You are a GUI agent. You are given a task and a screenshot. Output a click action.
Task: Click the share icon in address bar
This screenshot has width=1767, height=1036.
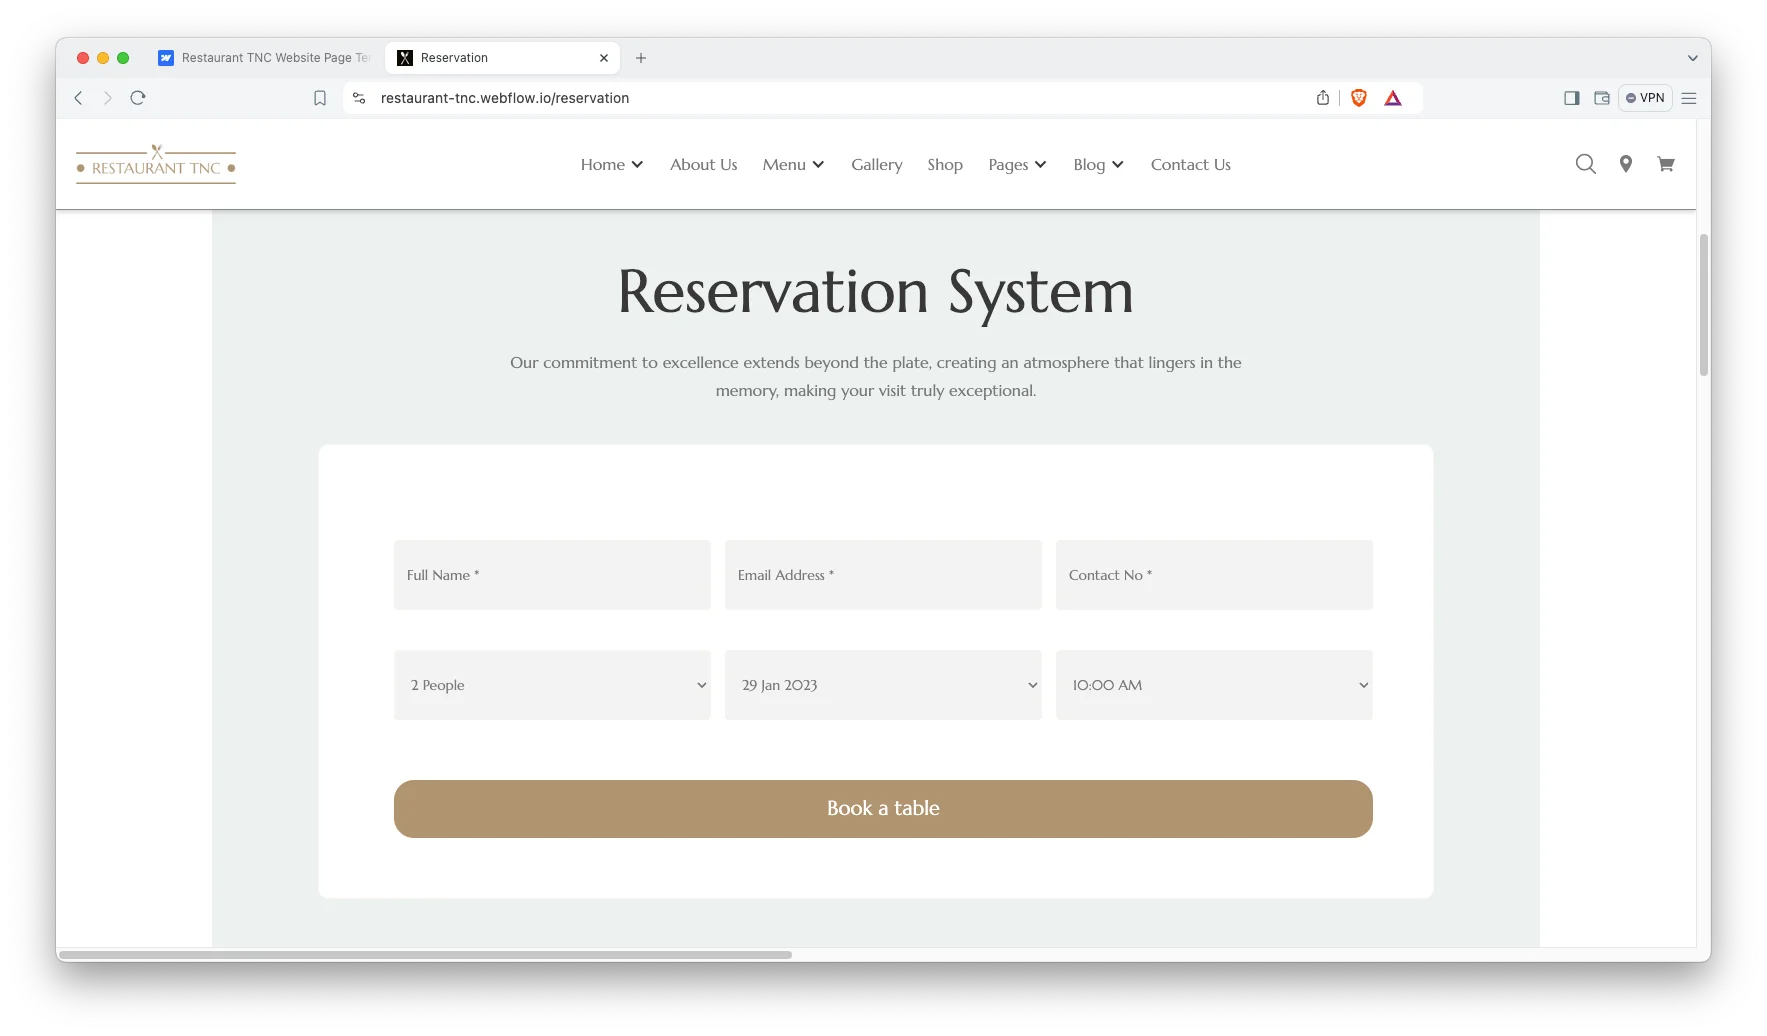tap(1323, 98)
